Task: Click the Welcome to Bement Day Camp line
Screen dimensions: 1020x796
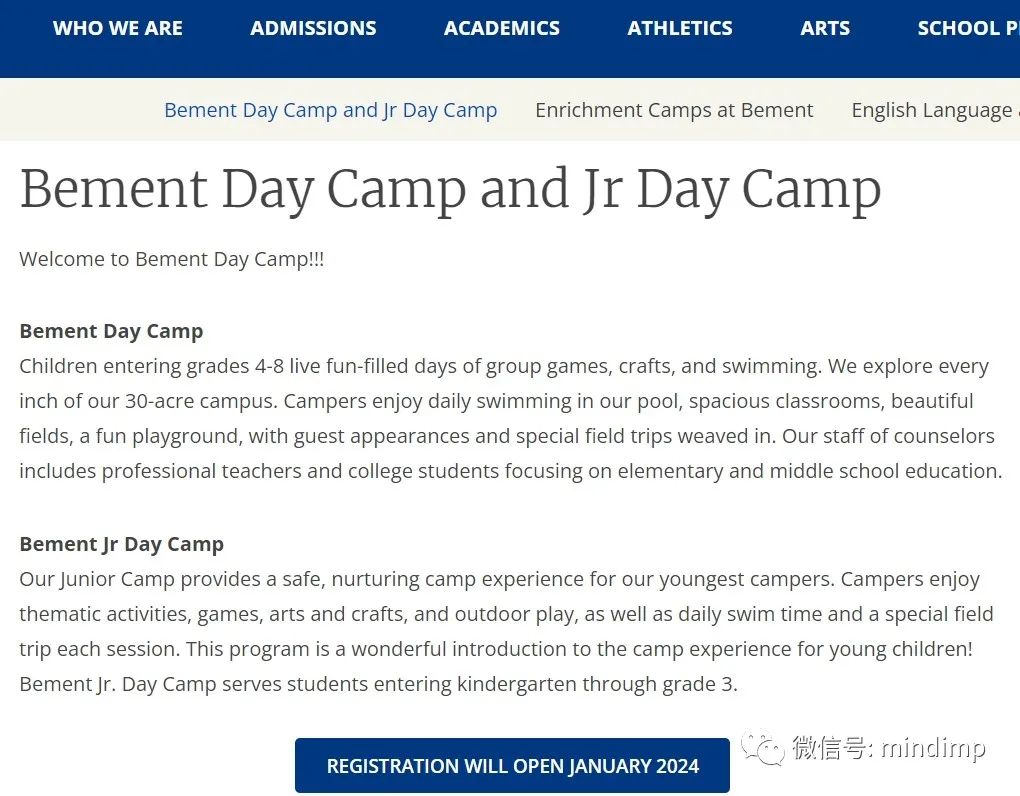Action: pyautogui.click(x=171, y=259)
